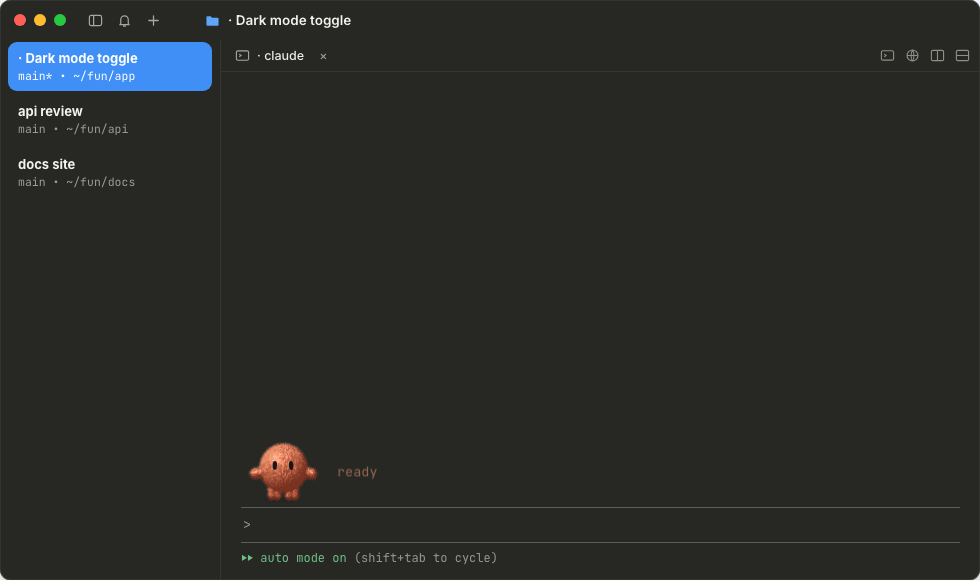
Task: Close the claude tab
Action: [x=323, y=56]
